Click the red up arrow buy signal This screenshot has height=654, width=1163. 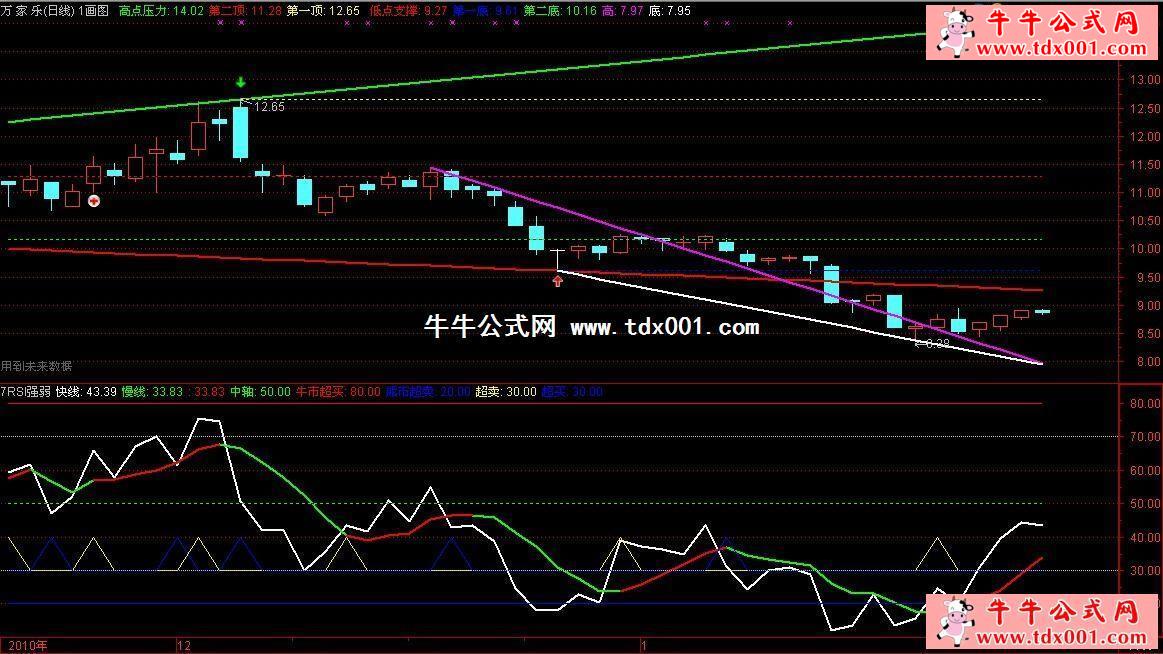click(557, 281)
